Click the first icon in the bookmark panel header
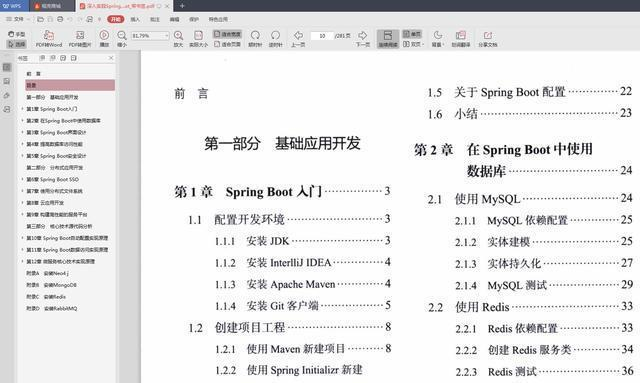The height and width of the screenshot is (383, 640). tap(42, 58)
